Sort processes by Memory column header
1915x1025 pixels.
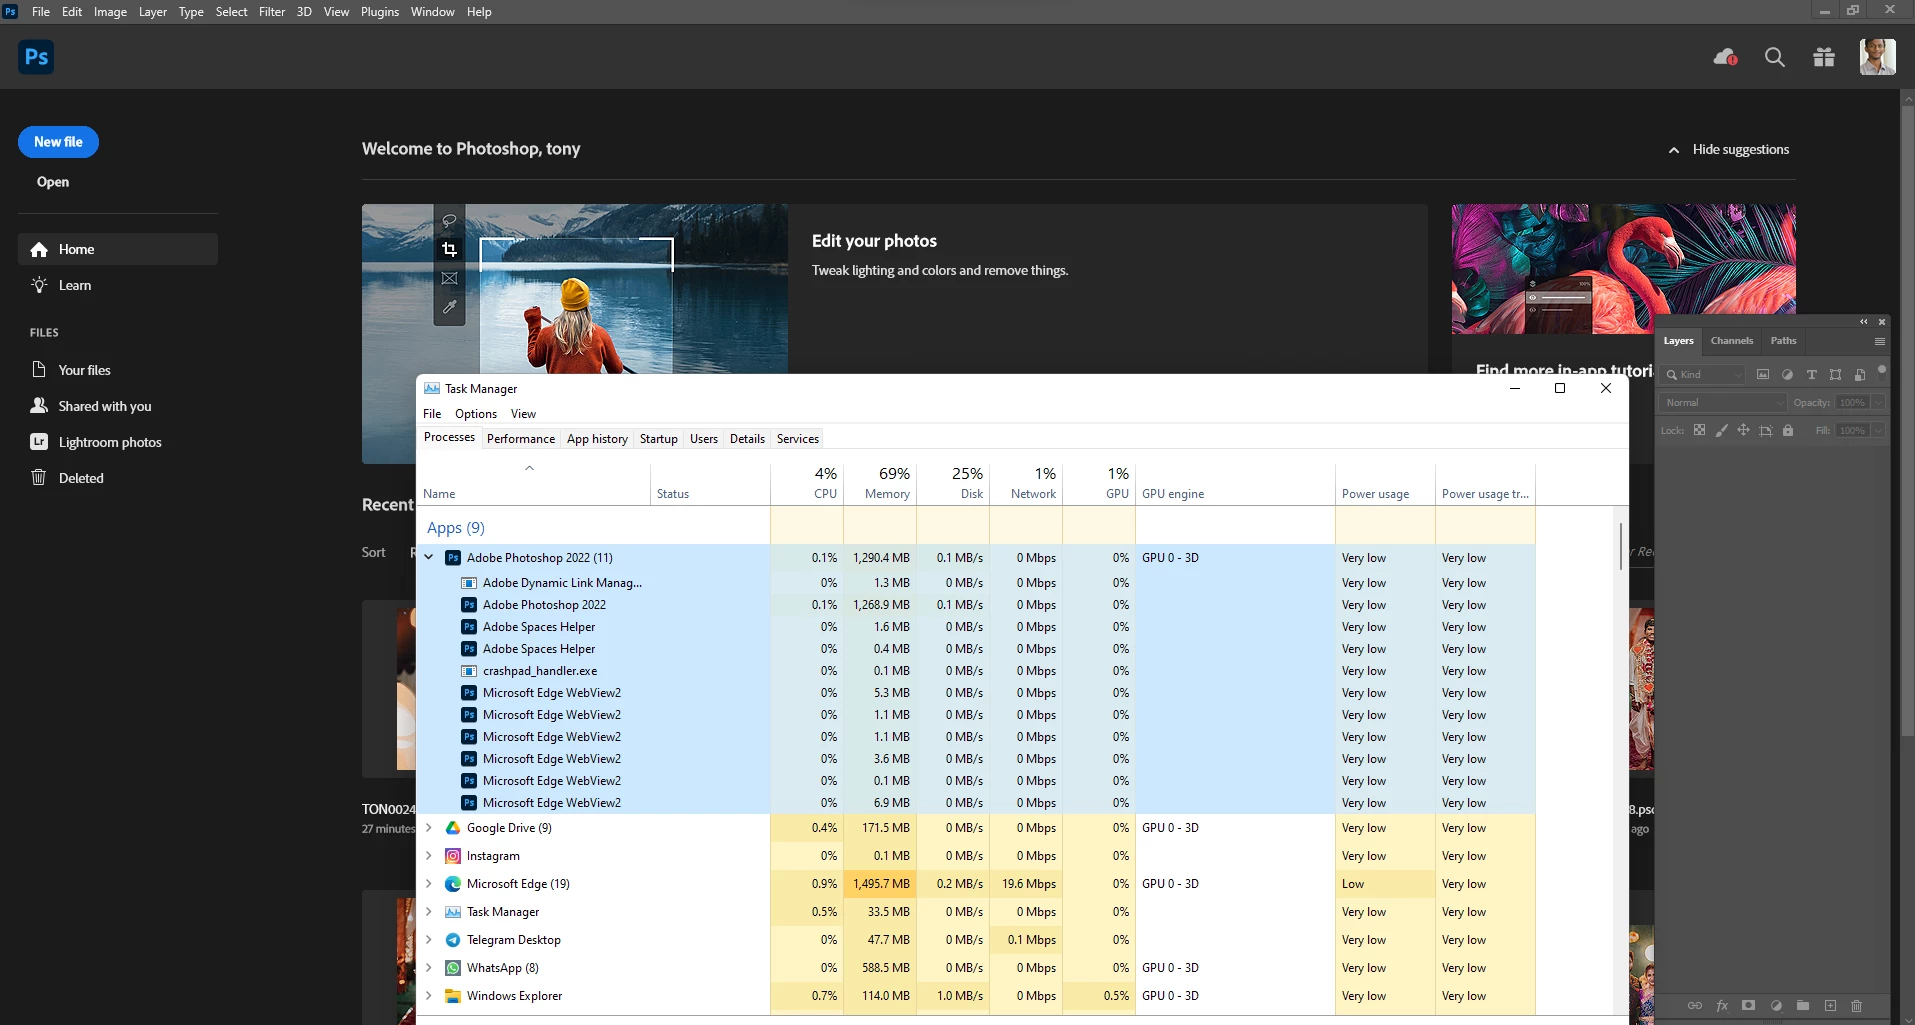[x=880, y=482]
